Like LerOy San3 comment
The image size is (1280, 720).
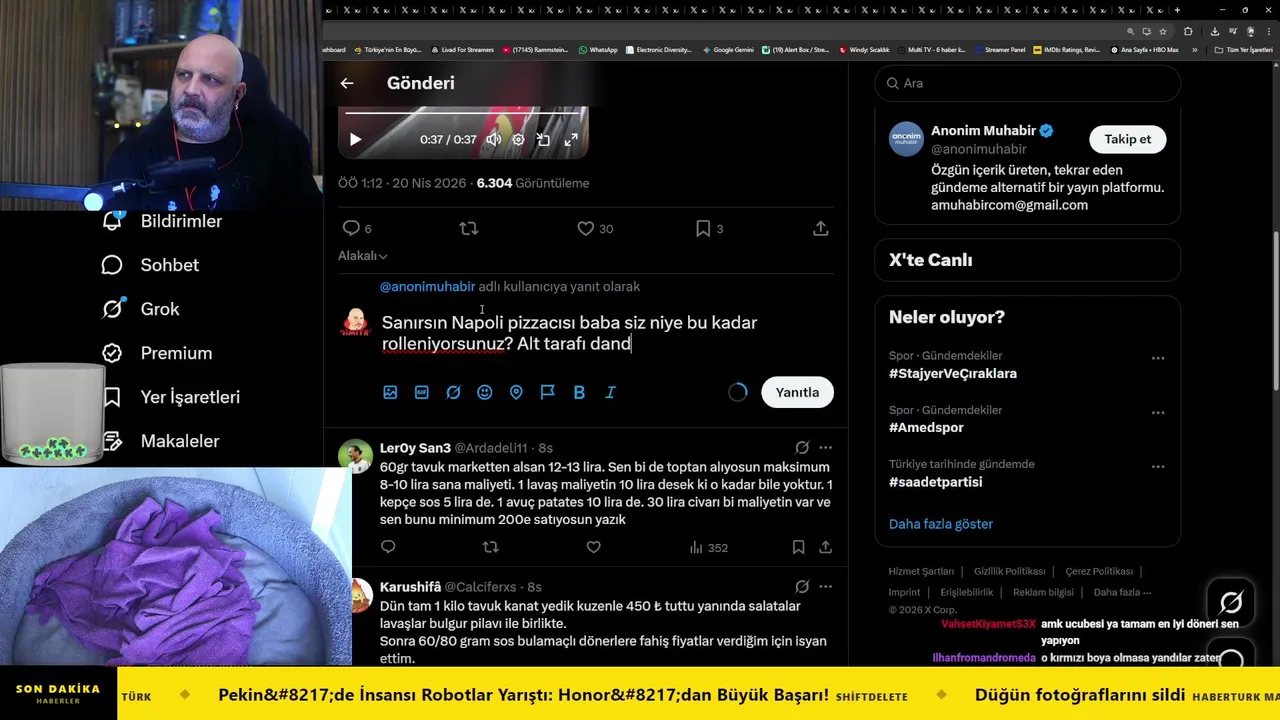[593, 547]
